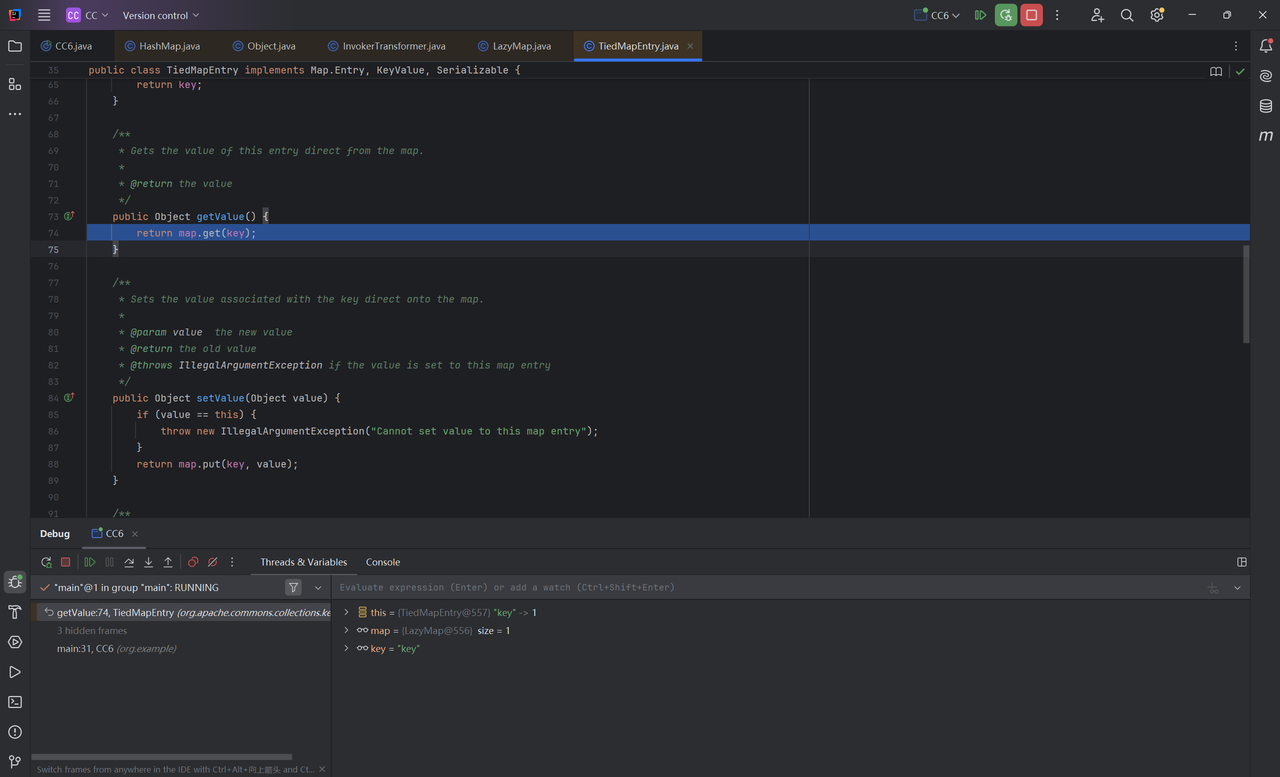Expand the 'map' LazyMap variable node
Viewport: 1280px width, 777px height.
pos(347,630)
